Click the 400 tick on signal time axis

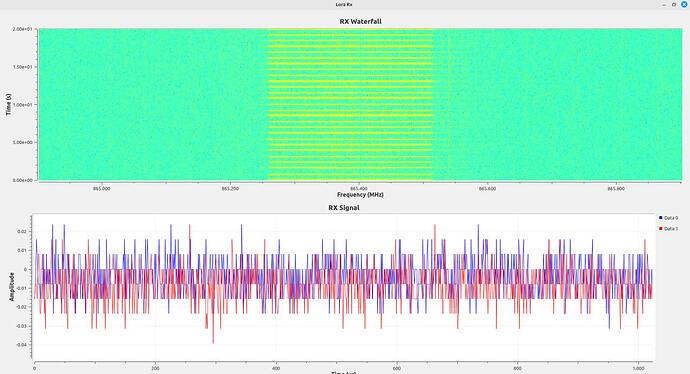(x=276, y=369)
